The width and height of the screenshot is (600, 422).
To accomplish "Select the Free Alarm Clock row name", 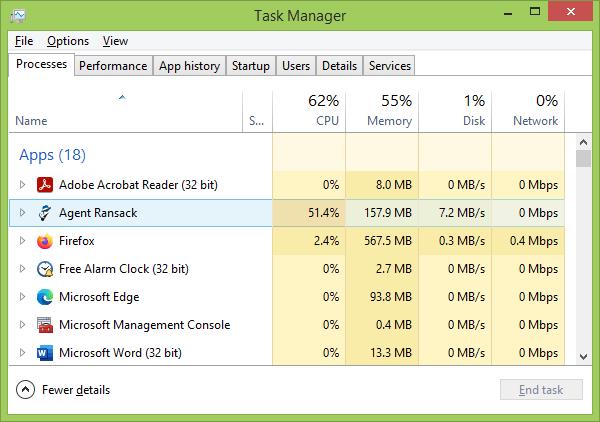I will 124,269.
